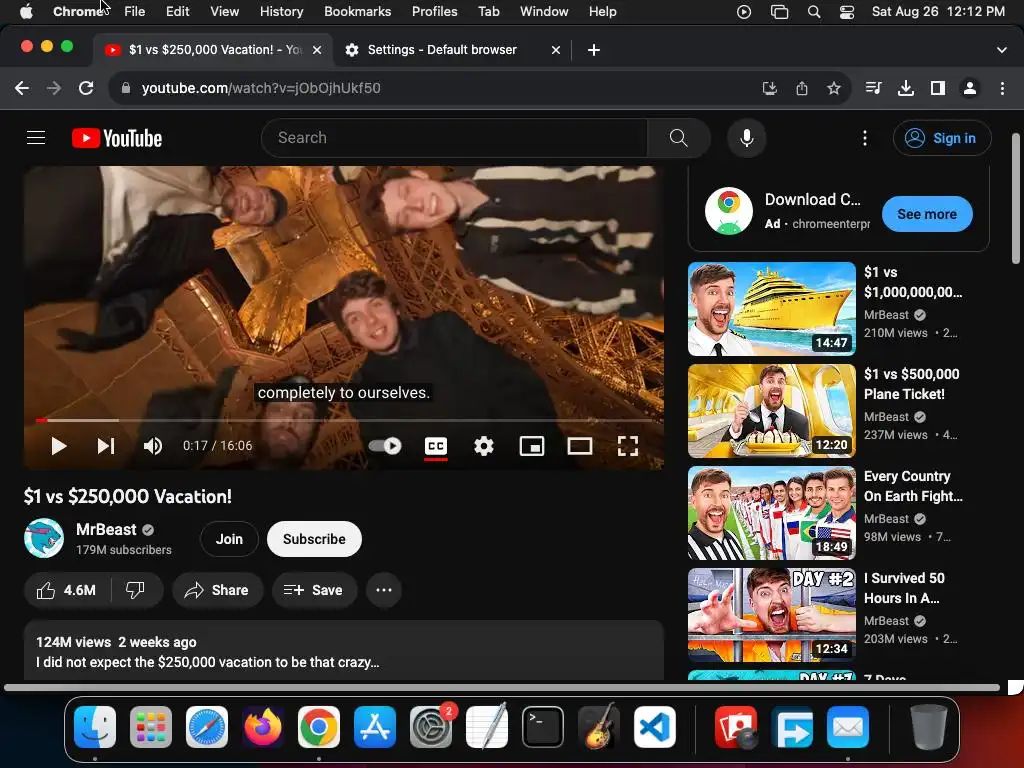Open a new tab with plus button

[x=594, y=50]
